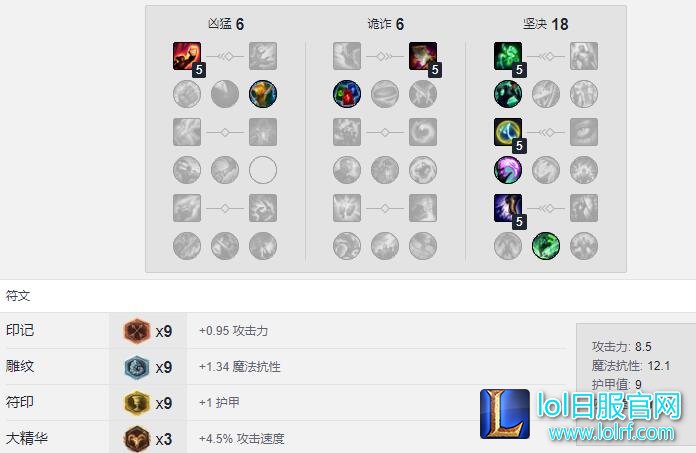This screenshot has width=696, height=453.
Task: Click the purple boot Resolve mastery icon
Action: 508,208
